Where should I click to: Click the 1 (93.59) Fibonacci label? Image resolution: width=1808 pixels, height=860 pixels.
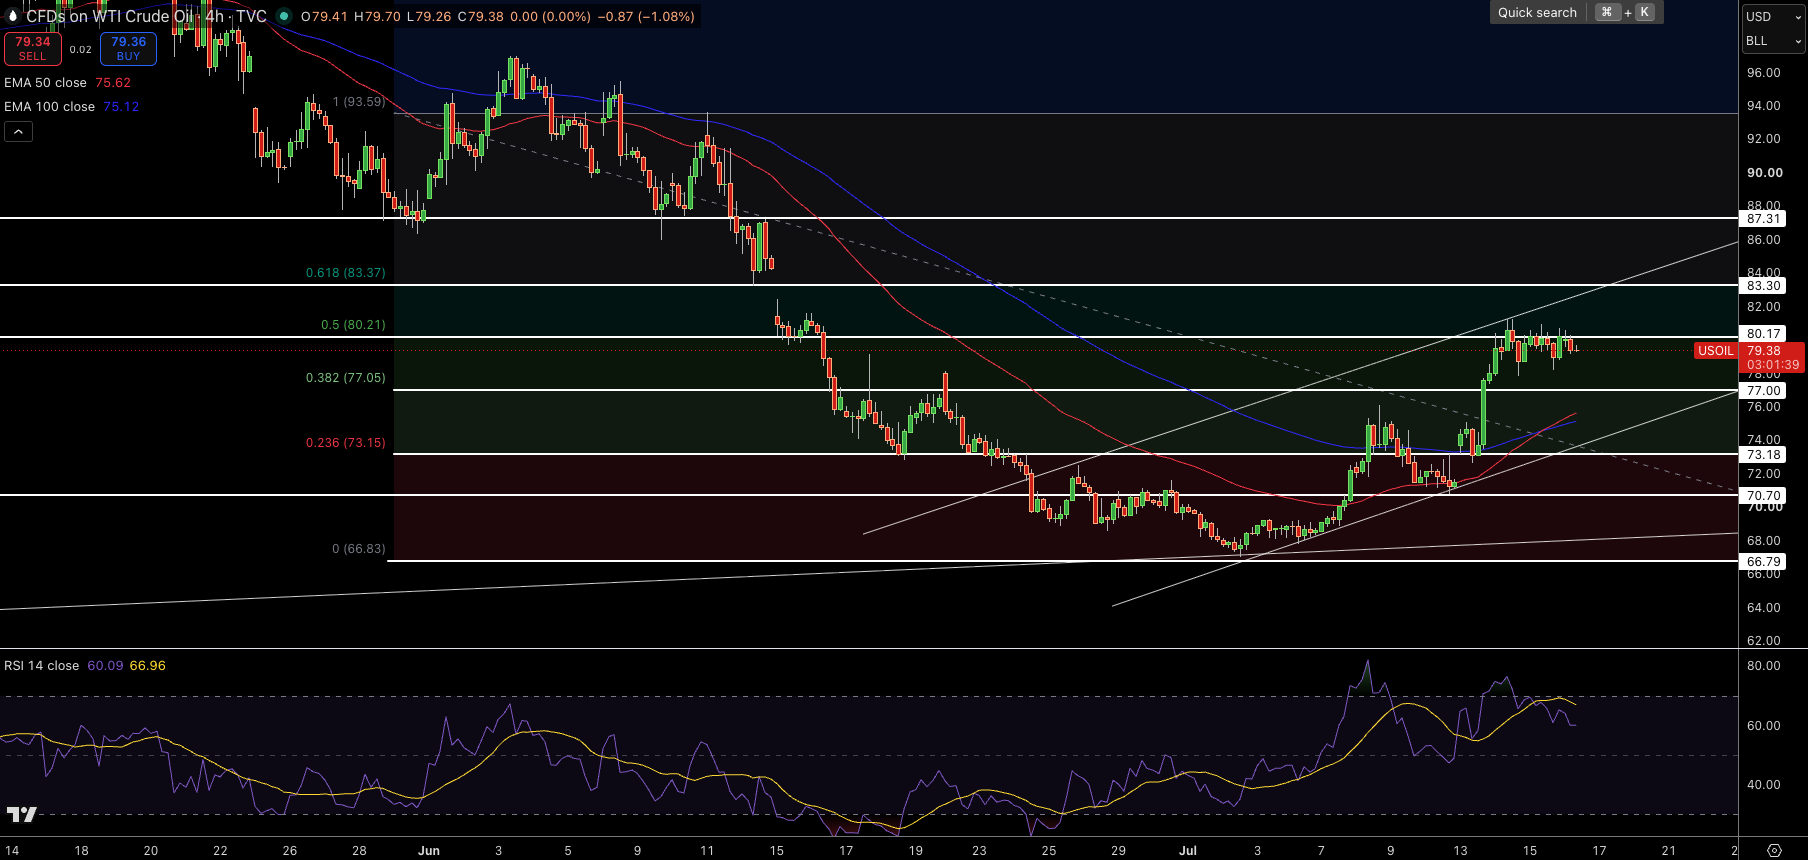pos(359,102)
